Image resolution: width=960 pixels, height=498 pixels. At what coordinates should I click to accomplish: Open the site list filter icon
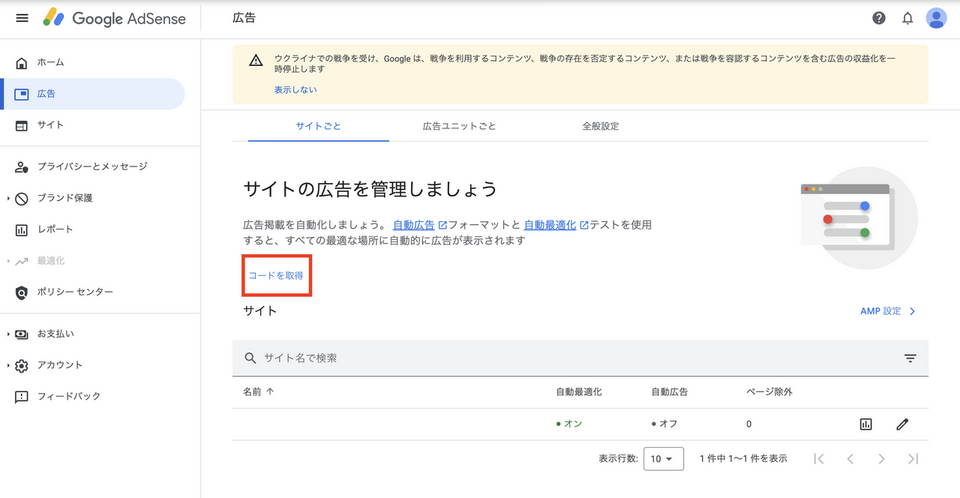pyautogui.click(x=910, y=358)
